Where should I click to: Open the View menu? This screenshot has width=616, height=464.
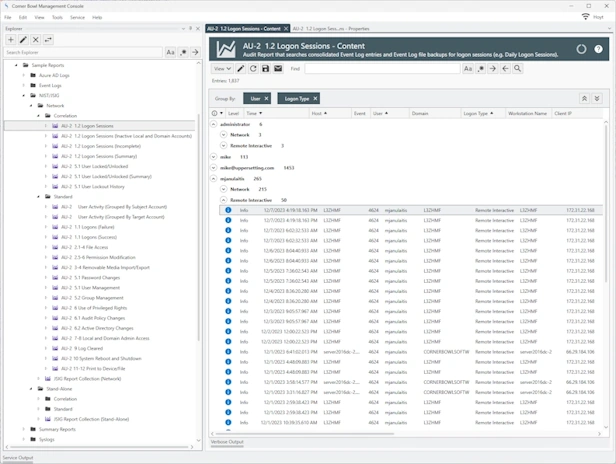pyautogui.click(x=39, y=17)
